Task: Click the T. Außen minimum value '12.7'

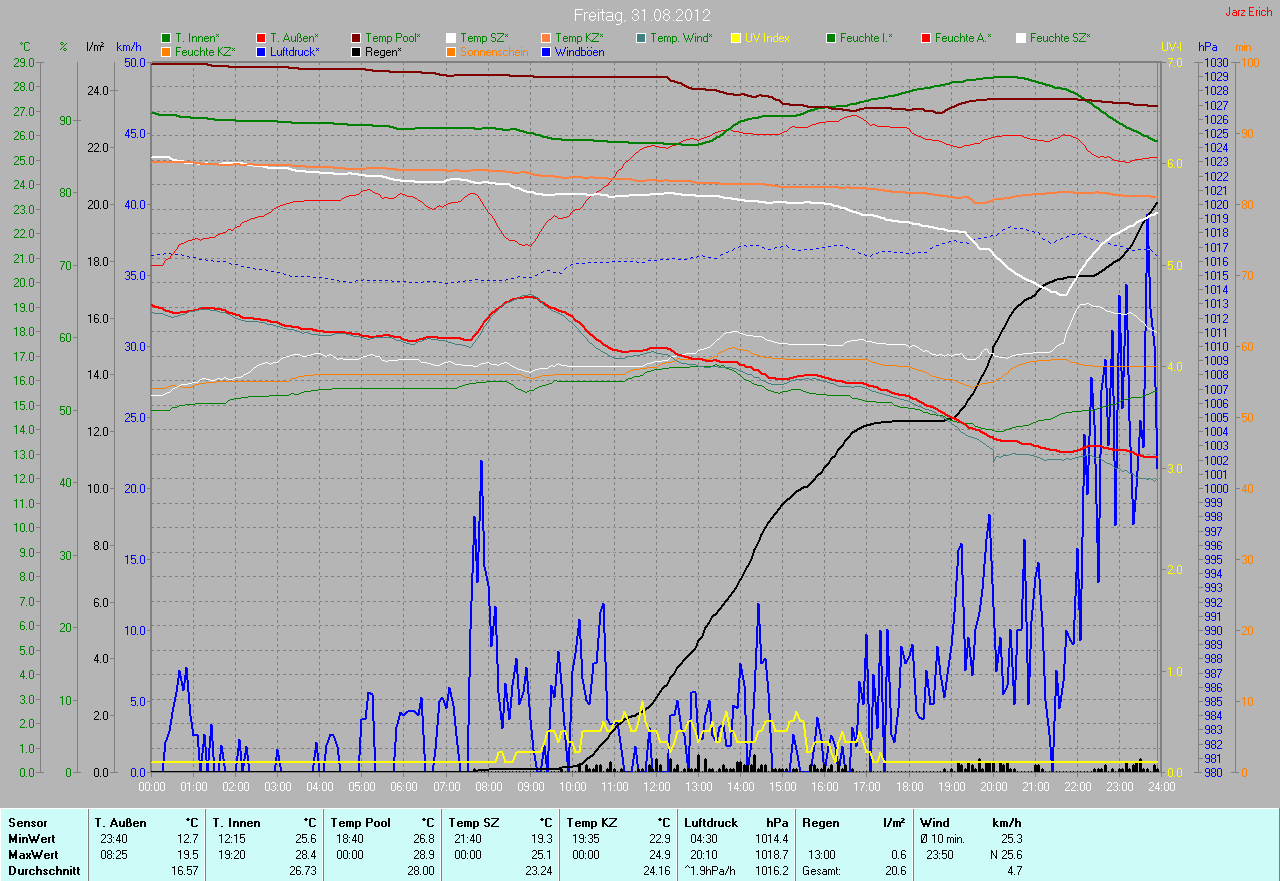Action: tap(188, 838)
